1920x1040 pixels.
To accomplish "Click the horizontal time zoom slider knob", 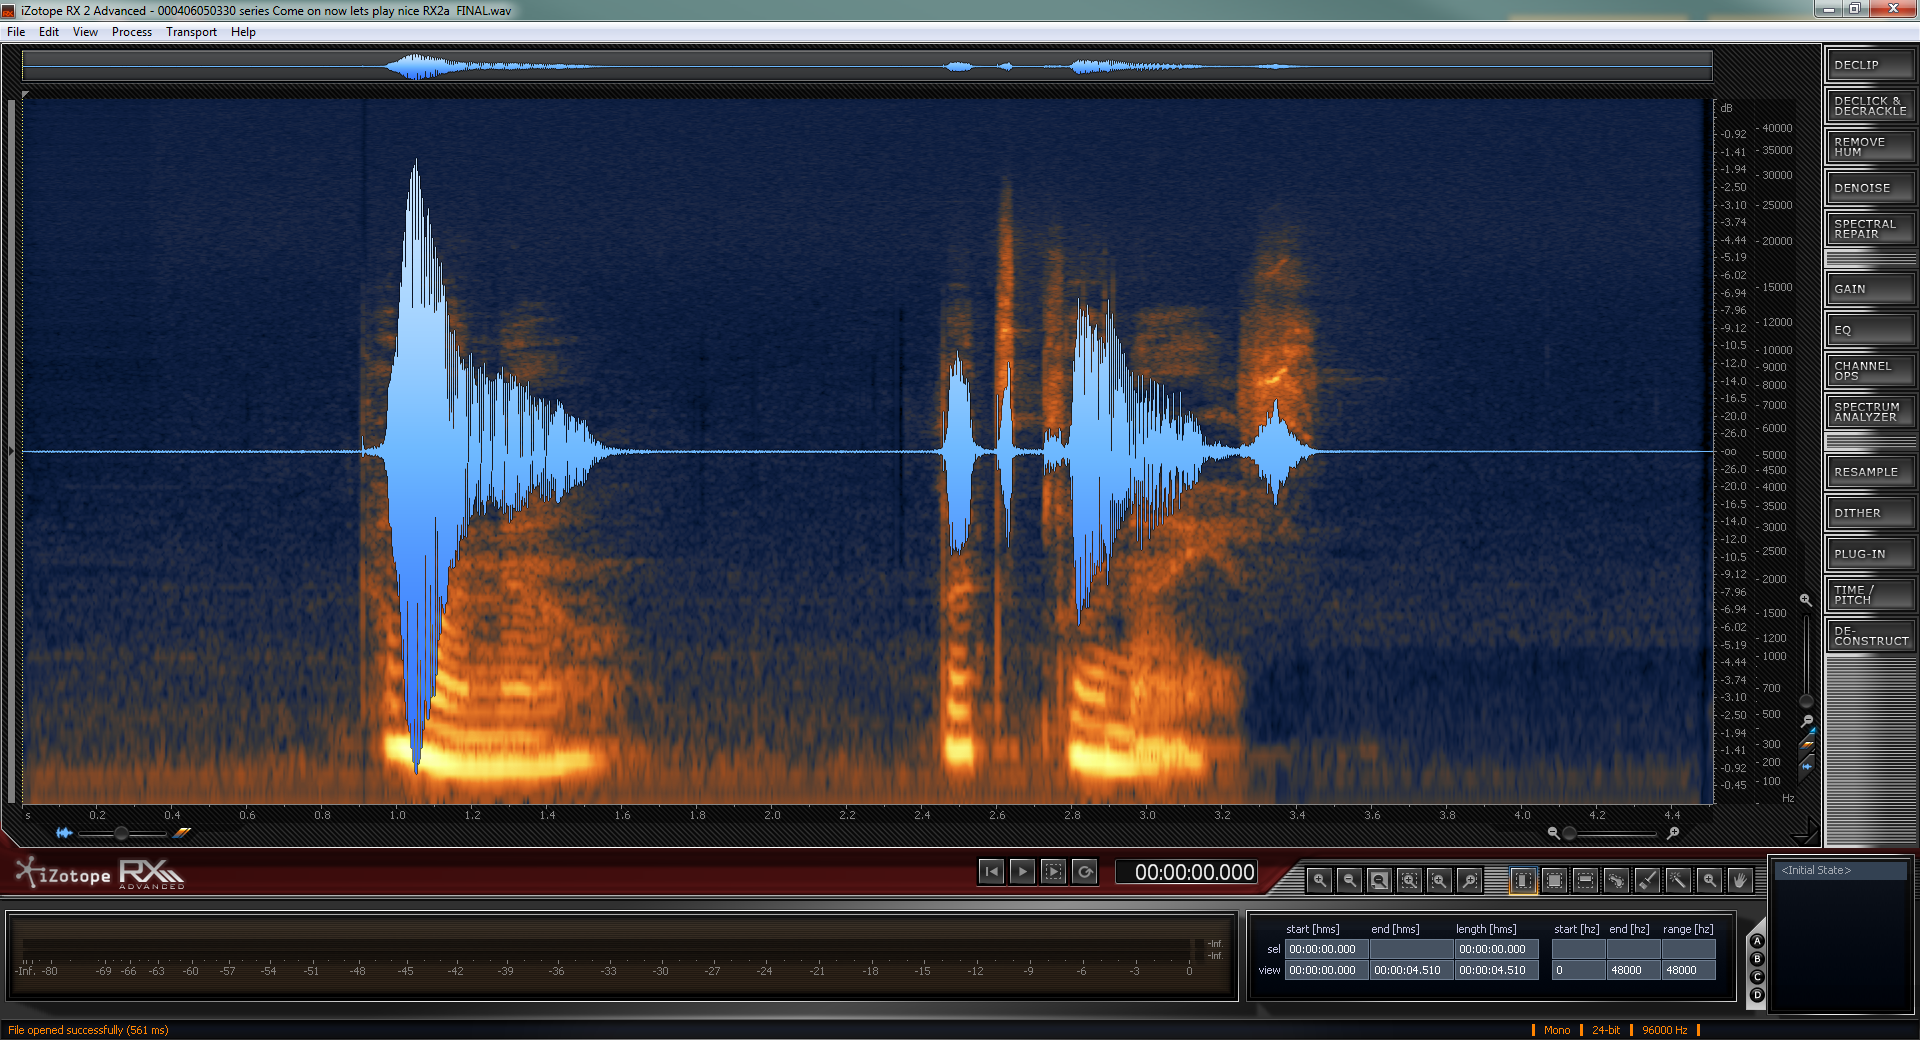I will pyautogui.click(x=1569, y=833).
